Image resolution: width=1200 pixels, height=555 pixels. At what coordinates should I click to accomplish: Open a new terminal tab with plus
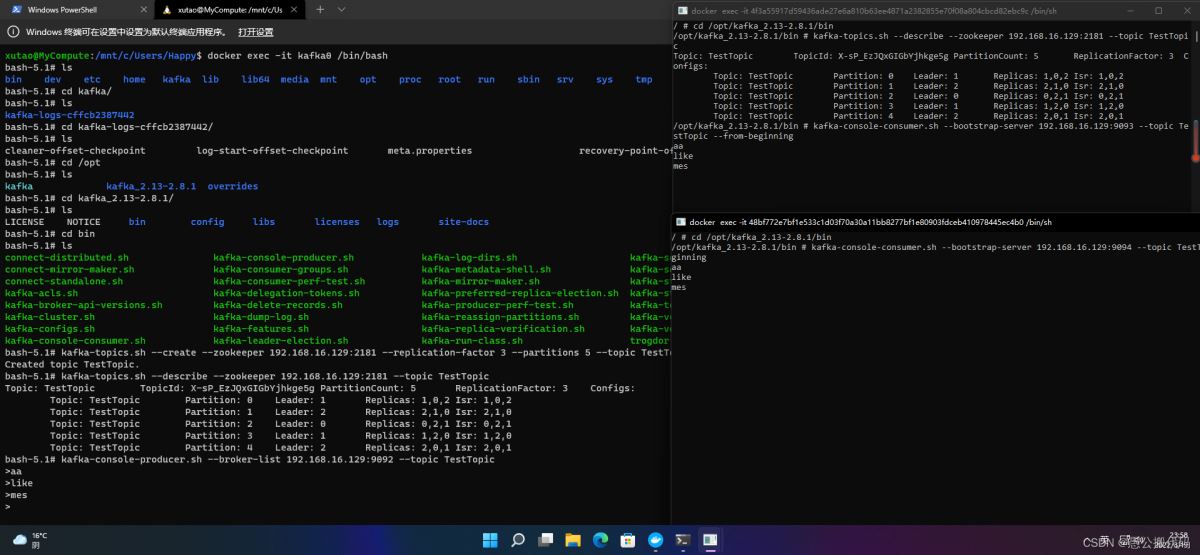[x=320, y=10]
